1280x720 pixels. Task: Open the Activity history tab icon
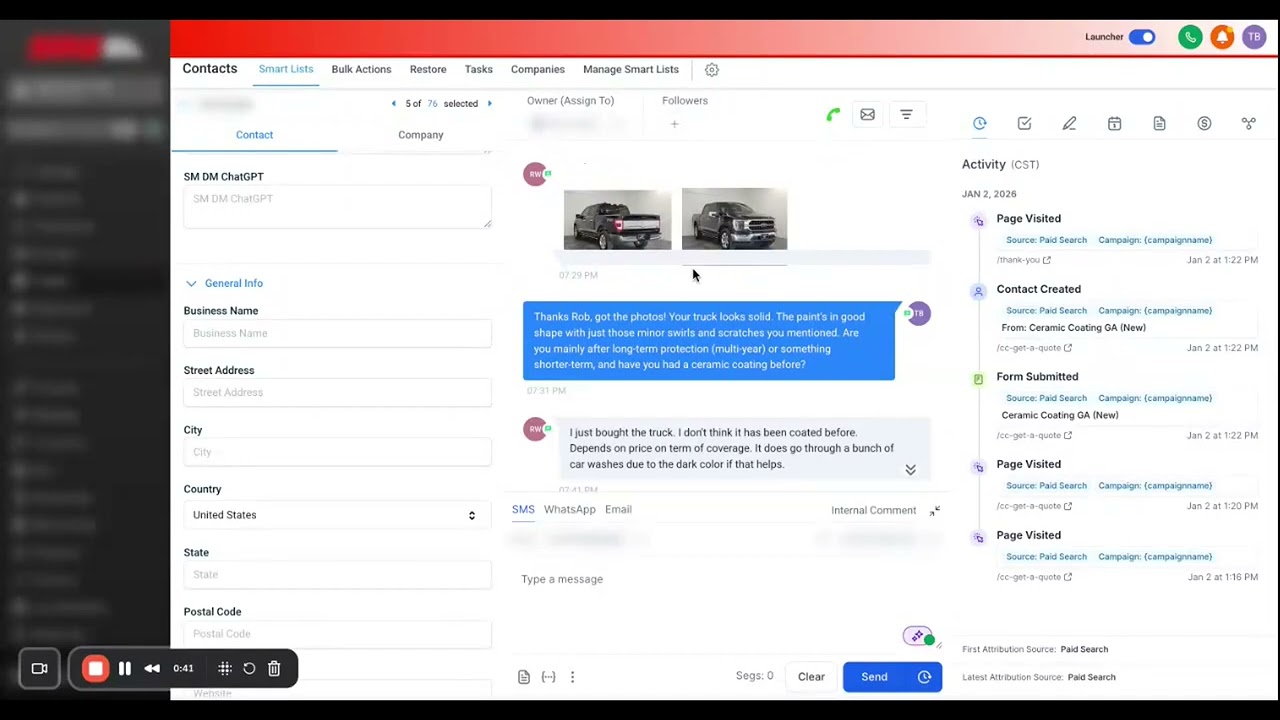tap(979, 123)
